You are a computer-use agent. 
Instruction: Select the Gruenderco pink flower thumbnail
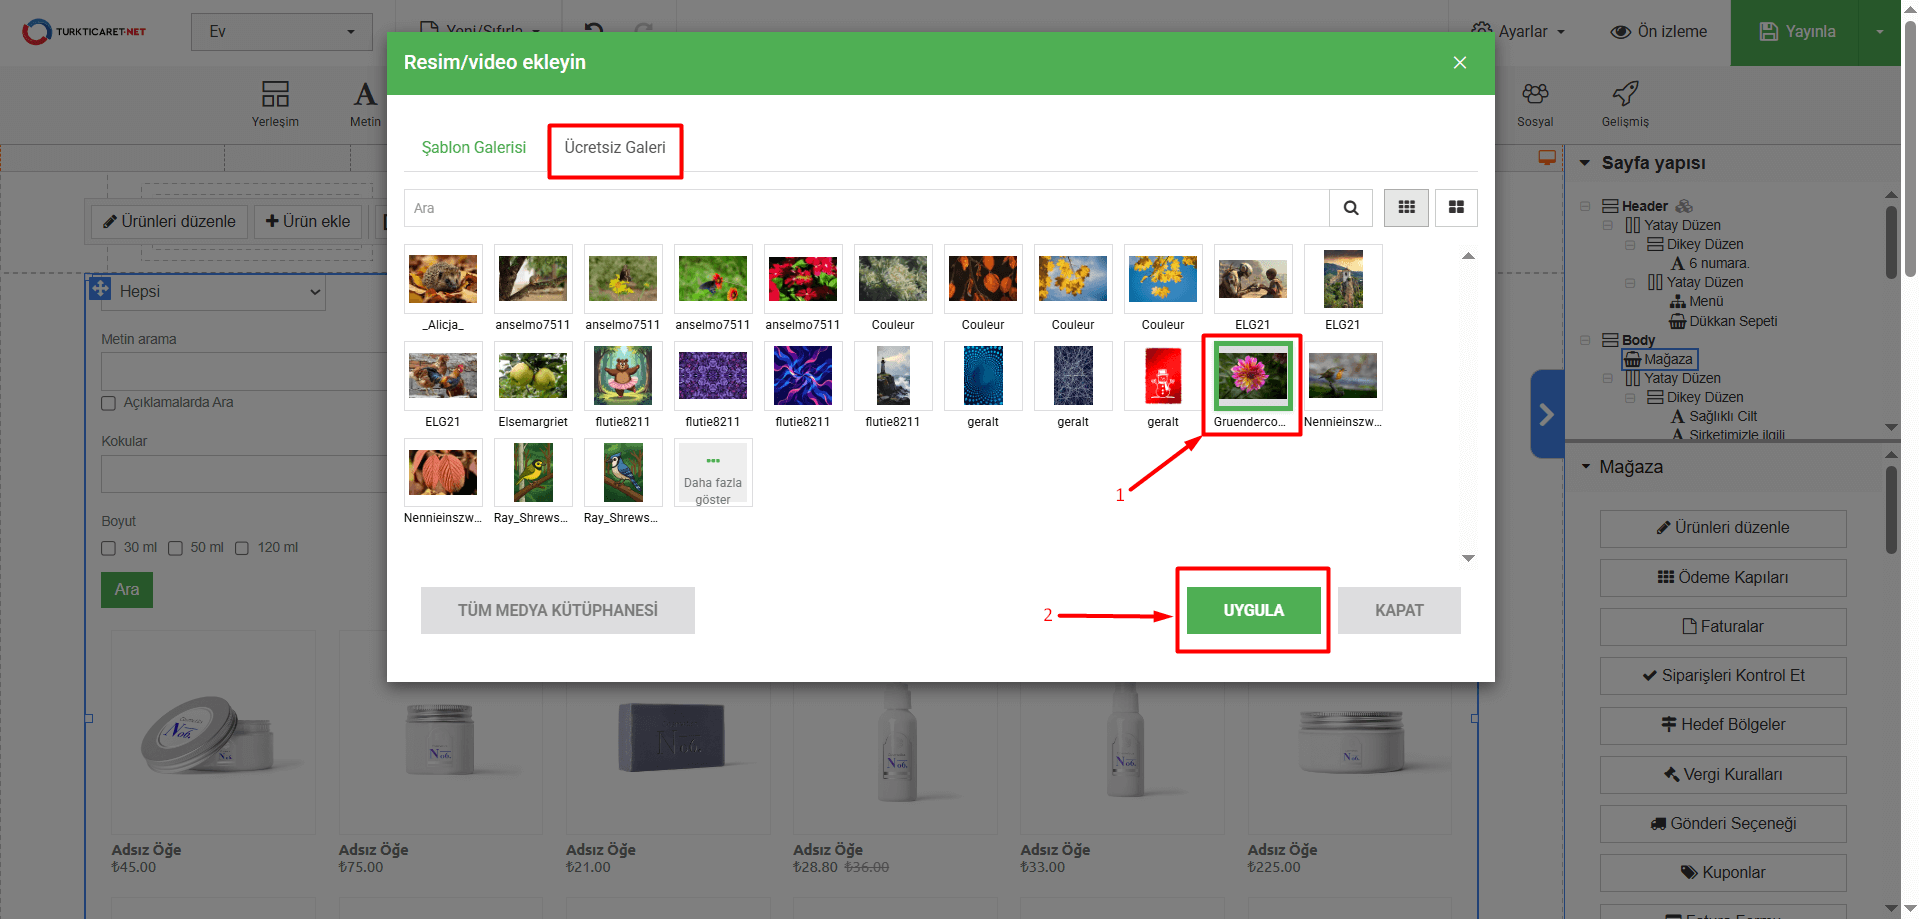coord(1252,377)
